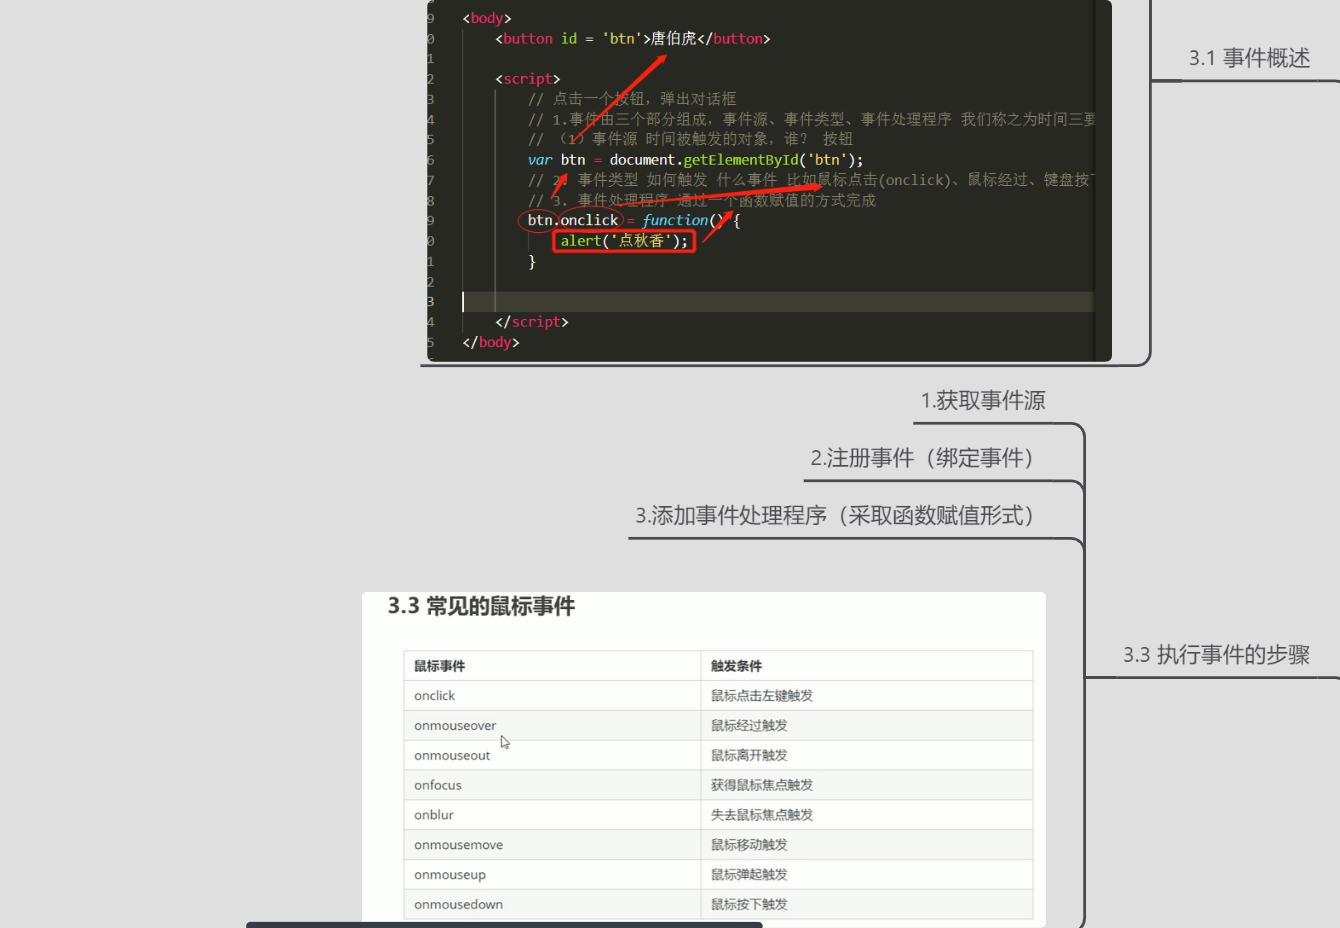The image size is (1340, 928).
Task: Click the '鼠标经过触发' cell
Action: (x=867, y=726)
